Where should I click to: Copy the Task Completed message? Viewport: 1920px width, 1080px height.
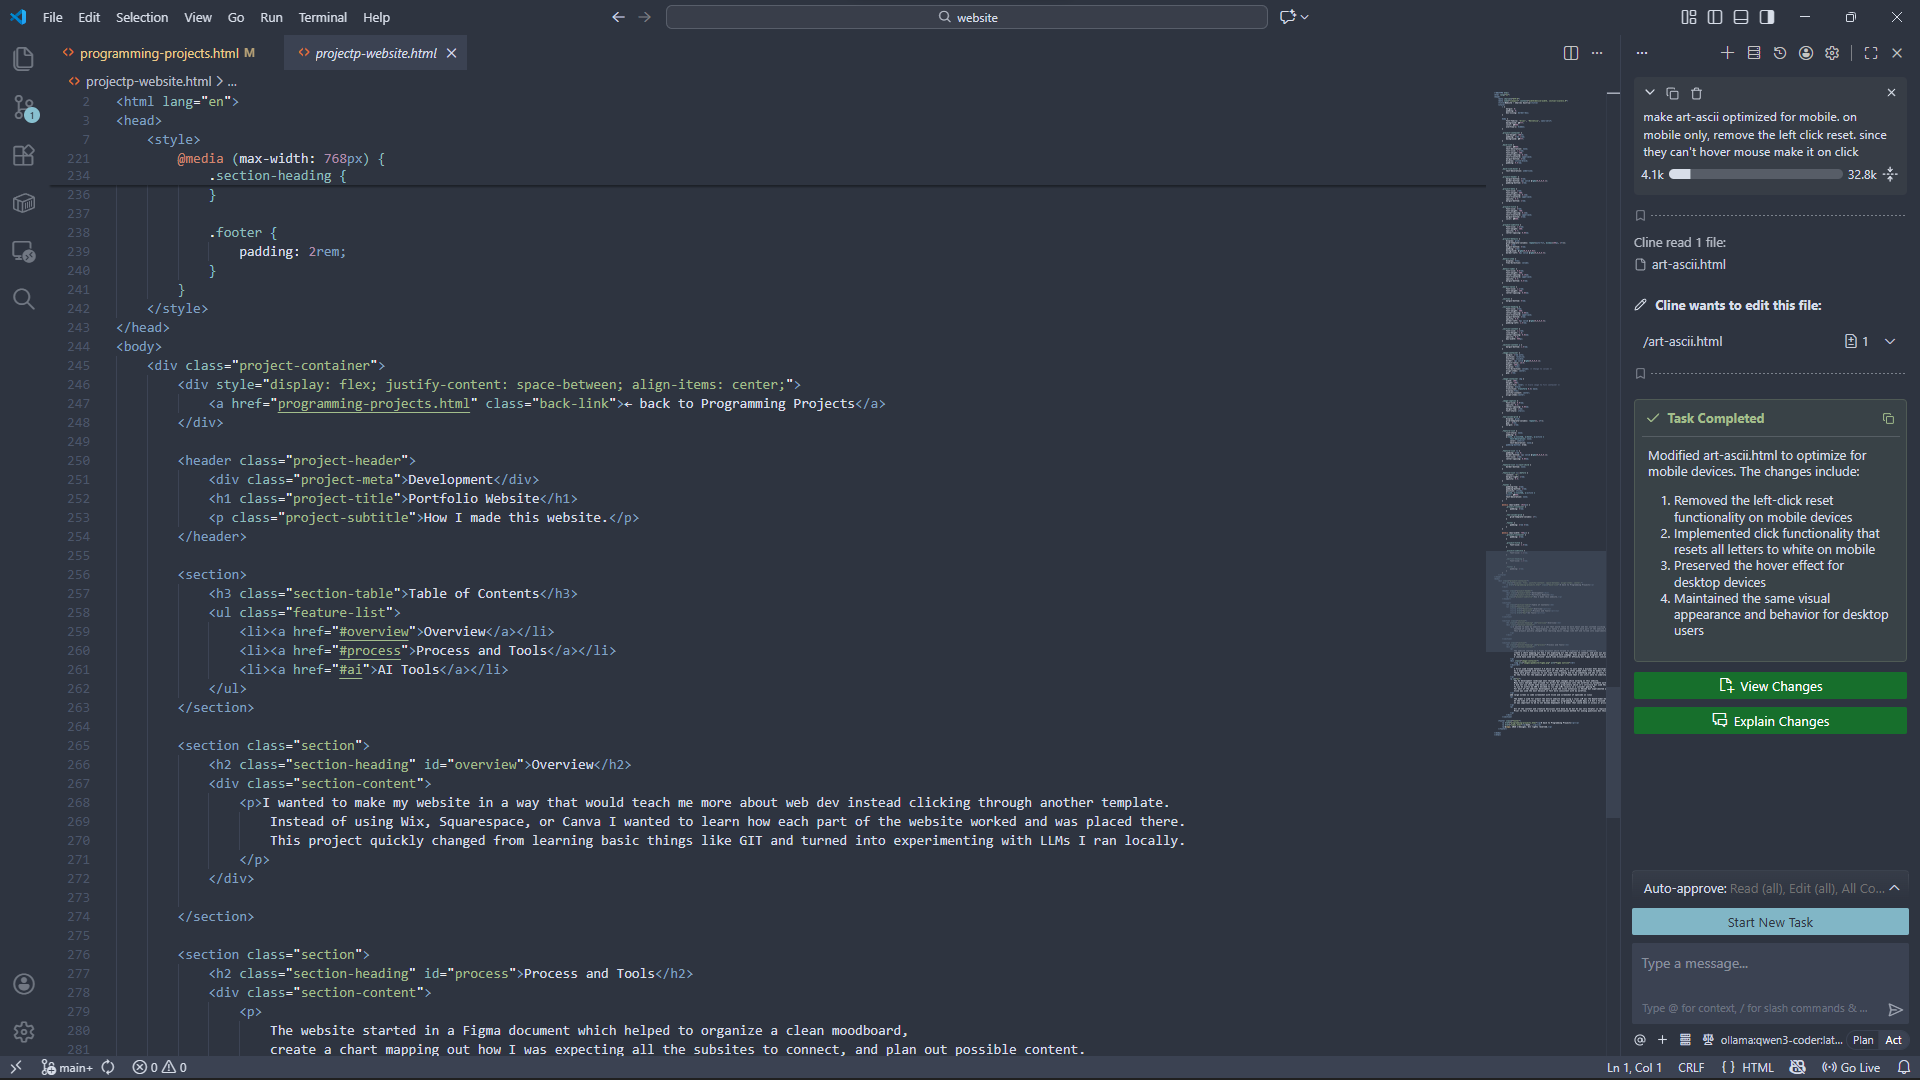[1888, 418]
